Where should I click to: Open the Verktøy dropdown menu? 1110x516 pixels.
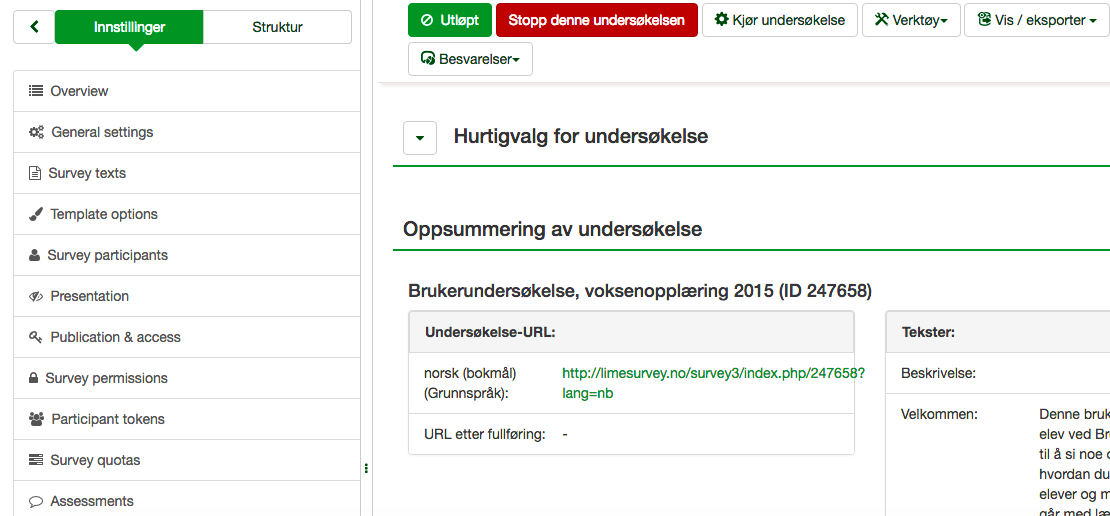(910, 20)
